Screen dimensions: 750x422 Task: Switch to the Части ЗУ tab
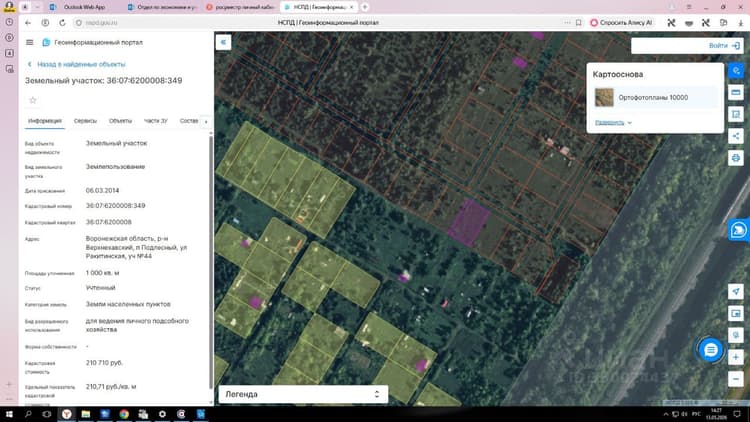(x=156, y=121)
